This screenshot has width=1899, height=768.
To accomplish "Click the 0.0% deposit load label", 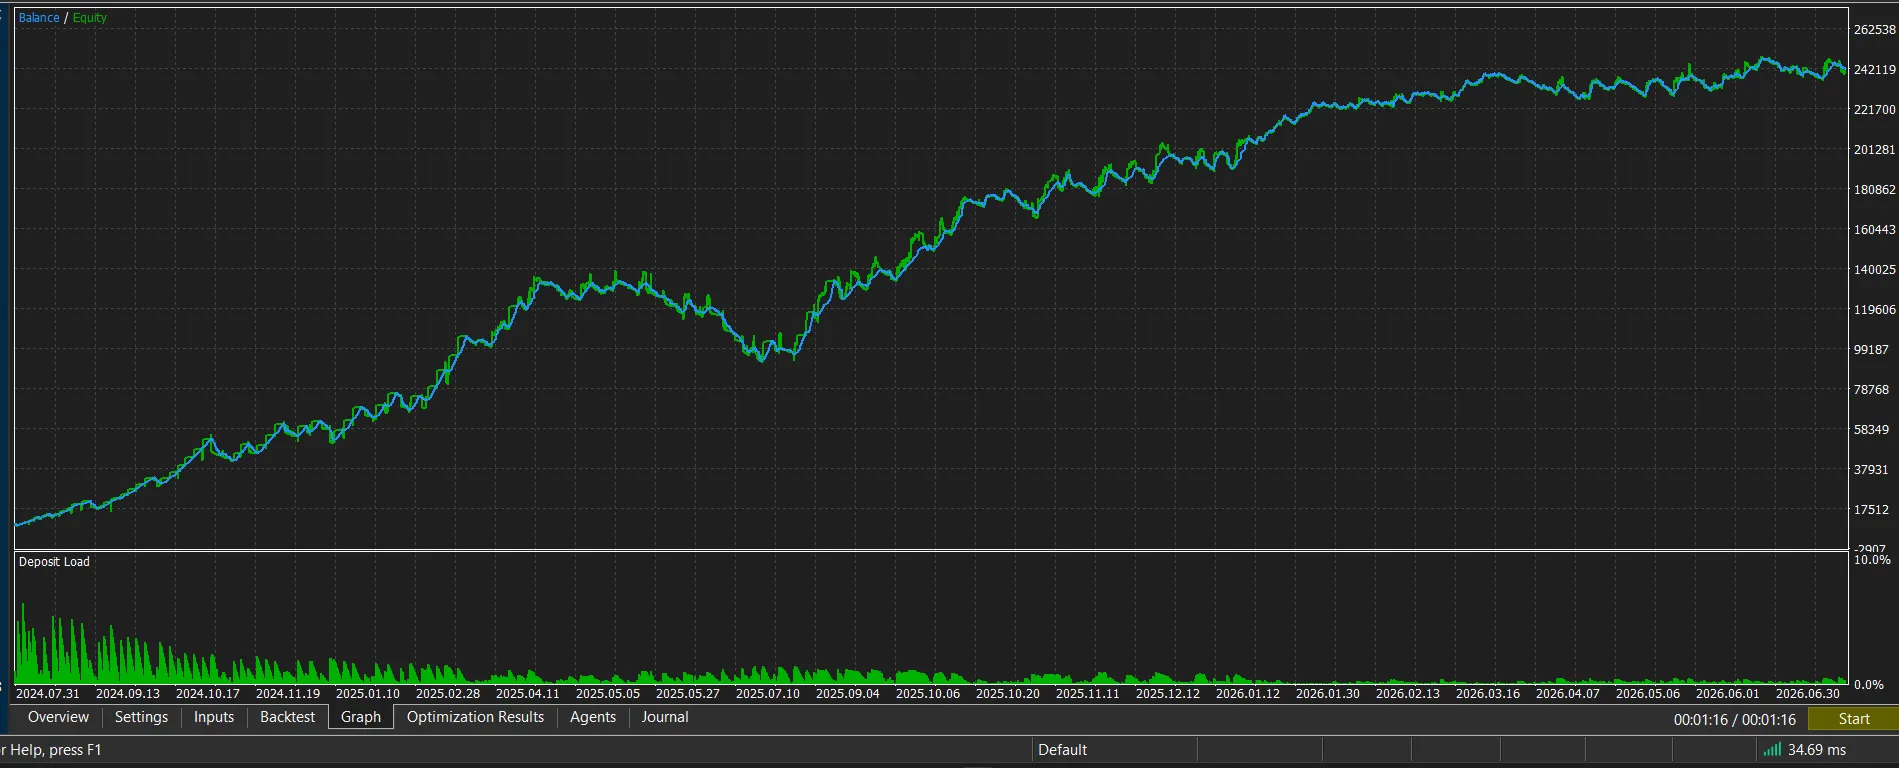I will coord(1869,685).
